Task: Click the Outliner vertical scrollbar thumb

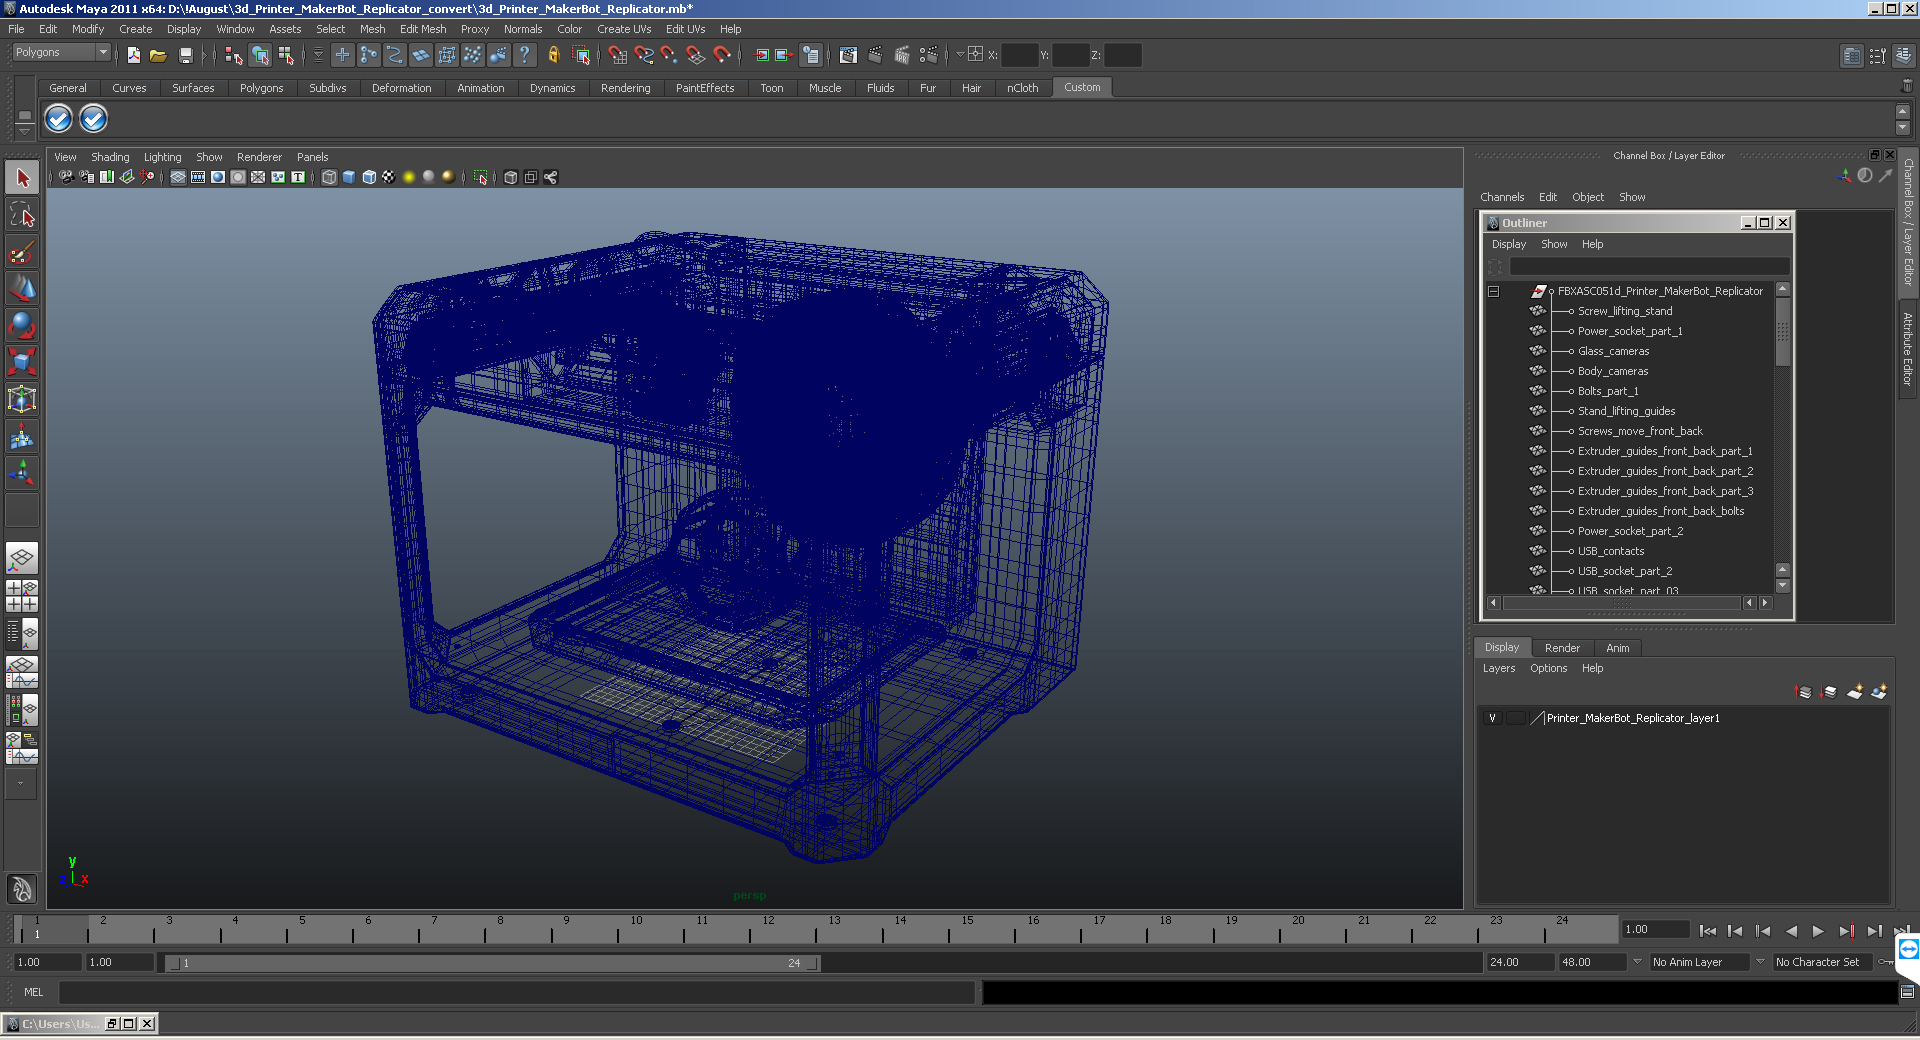Action: (x=1783, y=333)
